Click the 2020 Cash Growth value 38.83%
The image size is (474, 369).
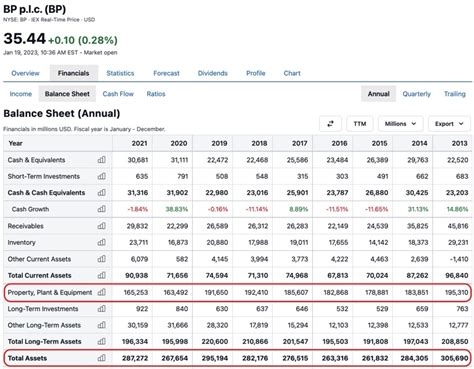(x=177, y=209)
